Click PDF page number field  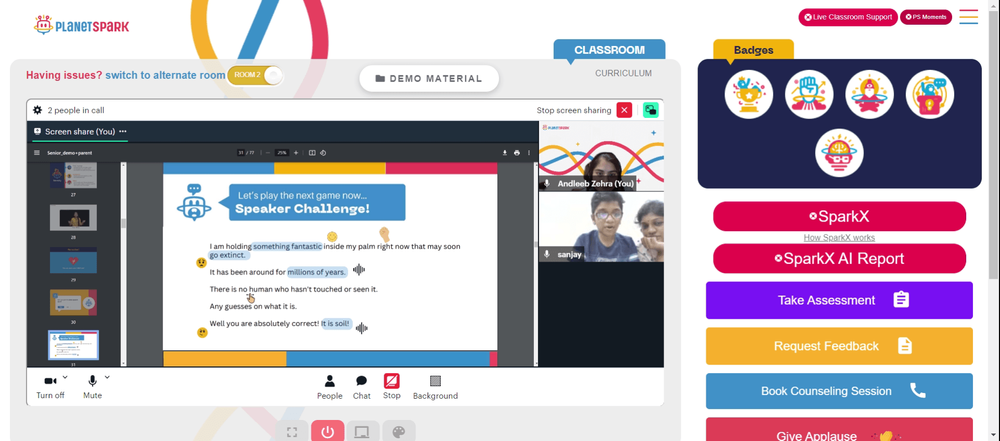coord(241,153)
